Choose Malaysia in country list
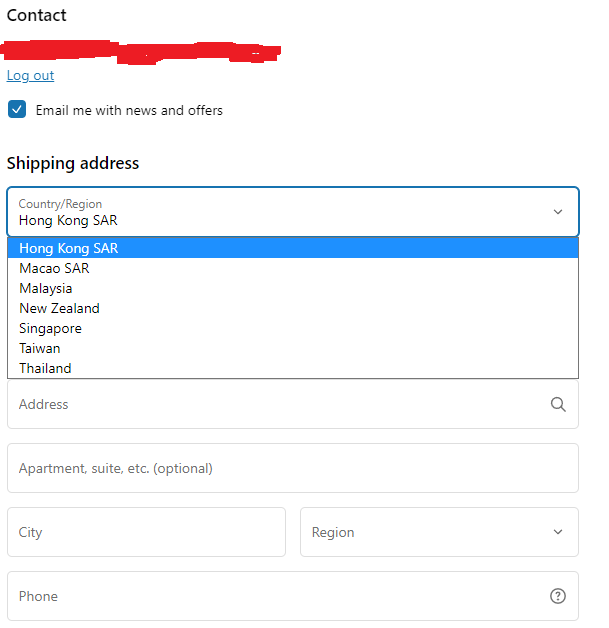The height and width of the screenshot is (628, 609). pos(293,288)
